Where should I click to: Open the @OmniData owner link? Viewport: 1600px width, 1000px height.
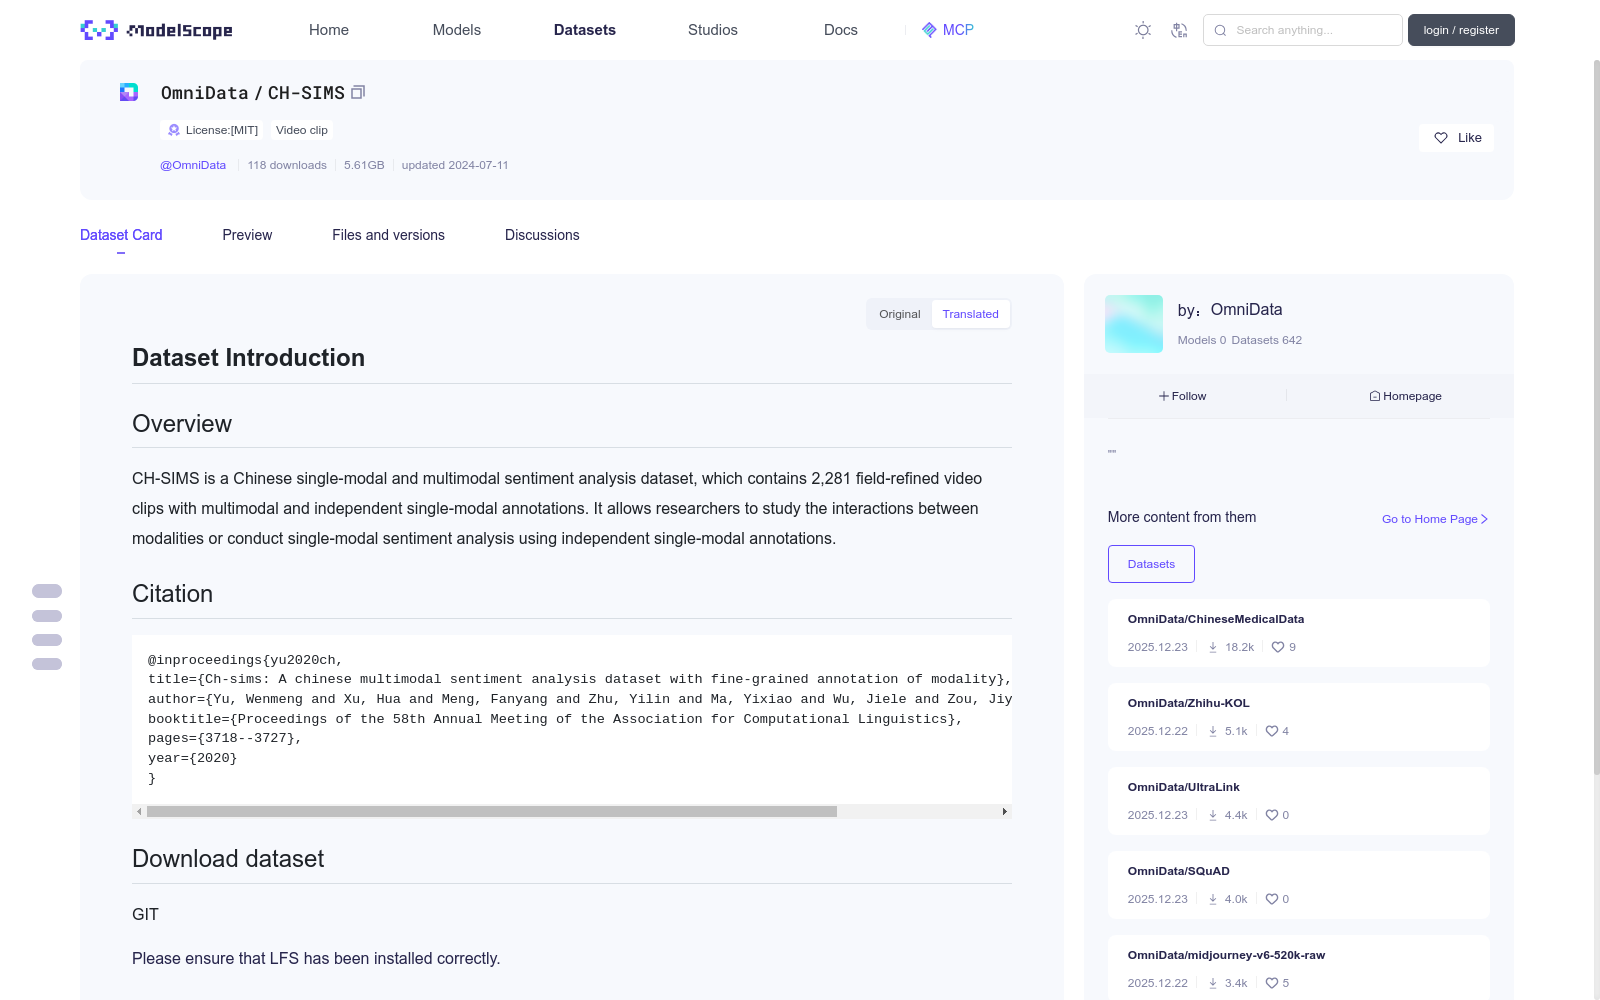coord(193,165)
